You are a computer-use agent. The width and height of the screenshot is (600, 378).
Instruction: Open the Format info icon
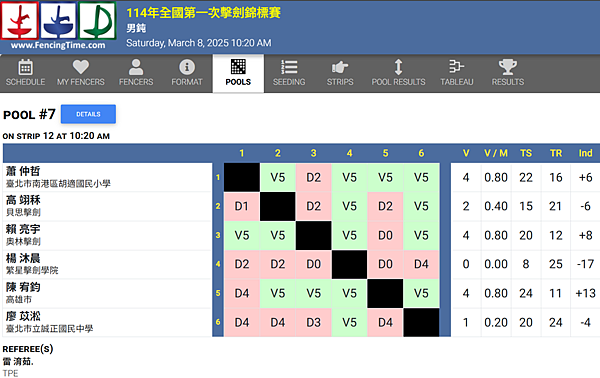(x=187, y=67)
